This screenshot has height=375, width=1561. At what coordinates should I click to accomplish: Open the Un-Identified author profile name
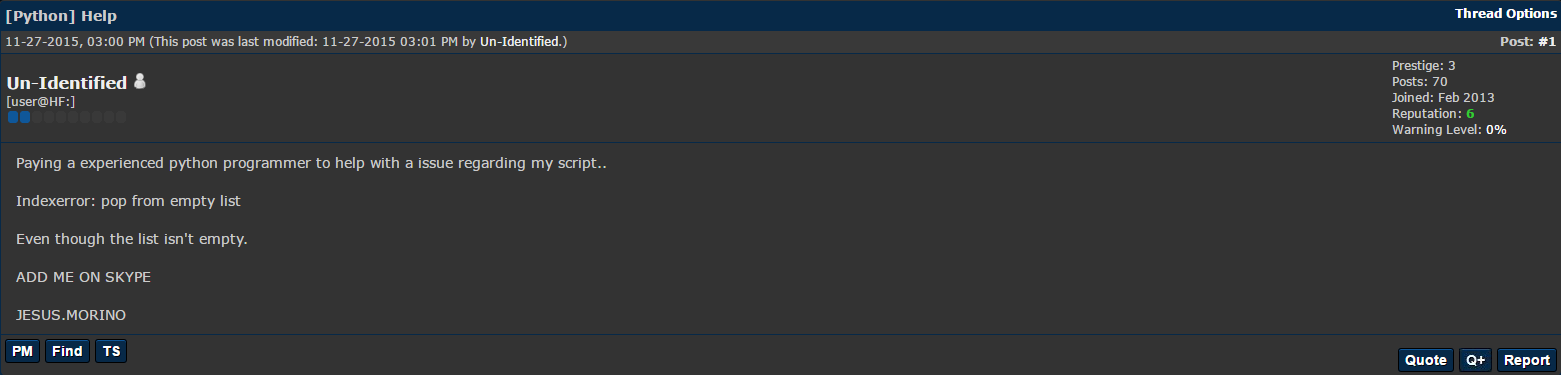coord(67,83)
